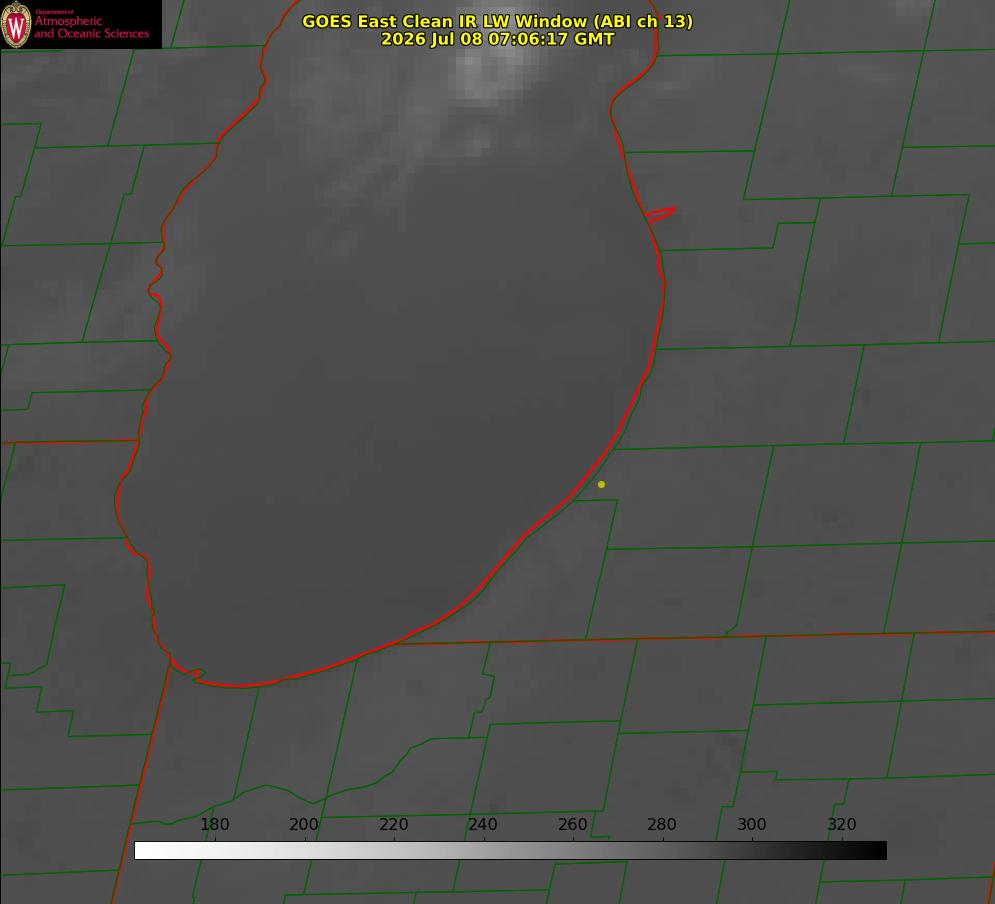Click the 260 colorbar tick label
The height and width of the screenshot is (904, 995).
tap(572, 824)
